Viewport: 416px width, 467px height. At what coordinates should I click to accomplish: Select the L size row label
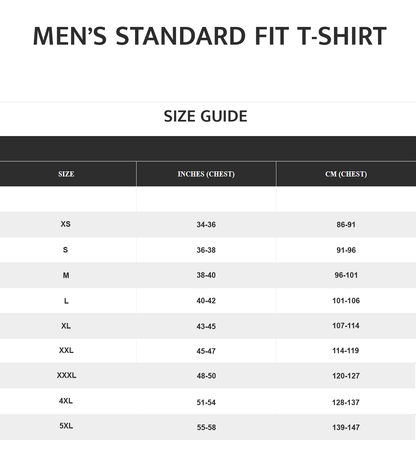click(66, 301)
